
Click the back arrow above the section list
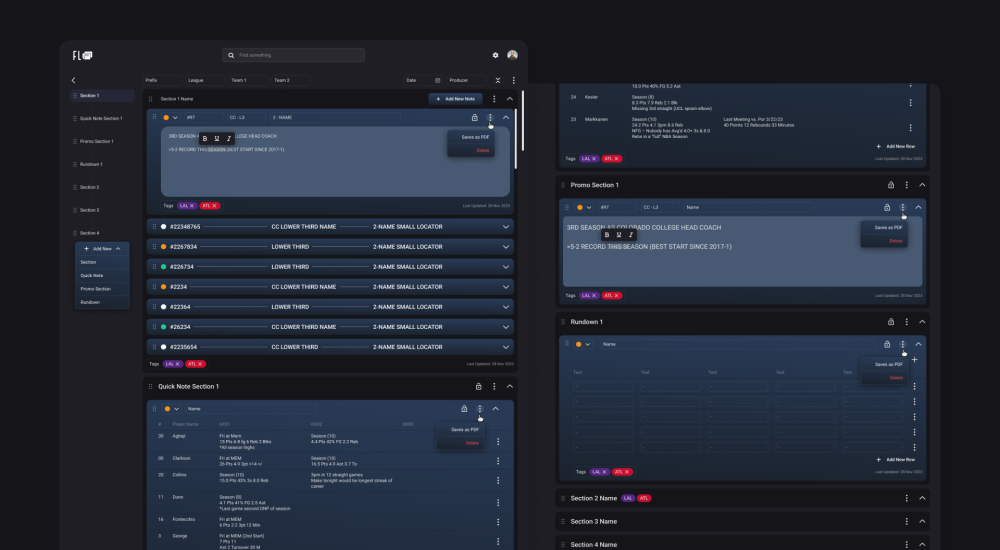tap(73, 80)
